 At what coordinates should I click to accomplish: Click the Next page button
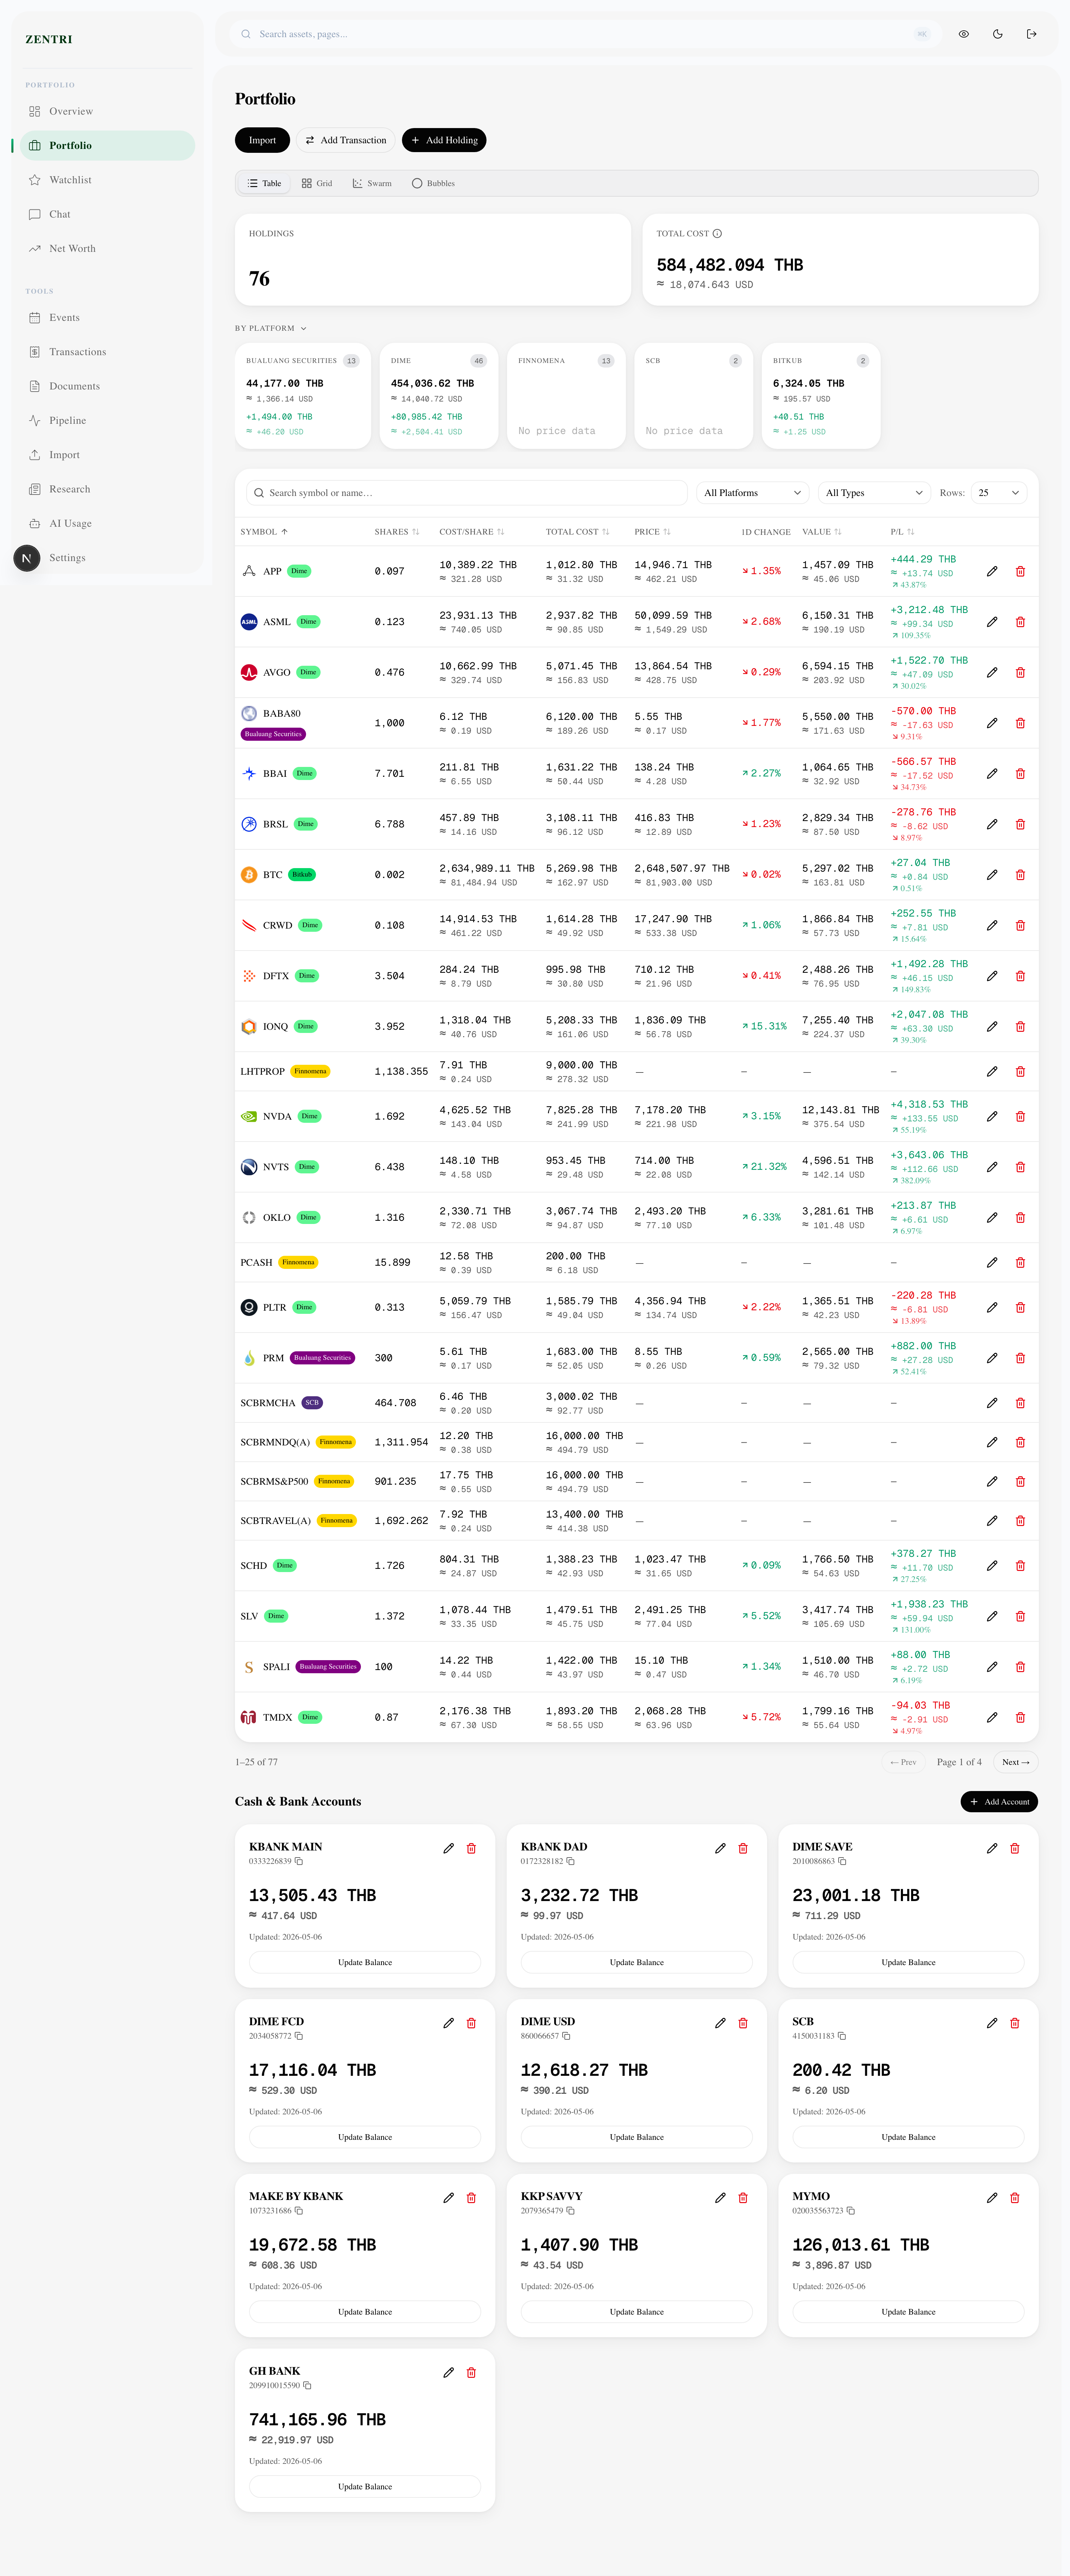point(1016,1762)
